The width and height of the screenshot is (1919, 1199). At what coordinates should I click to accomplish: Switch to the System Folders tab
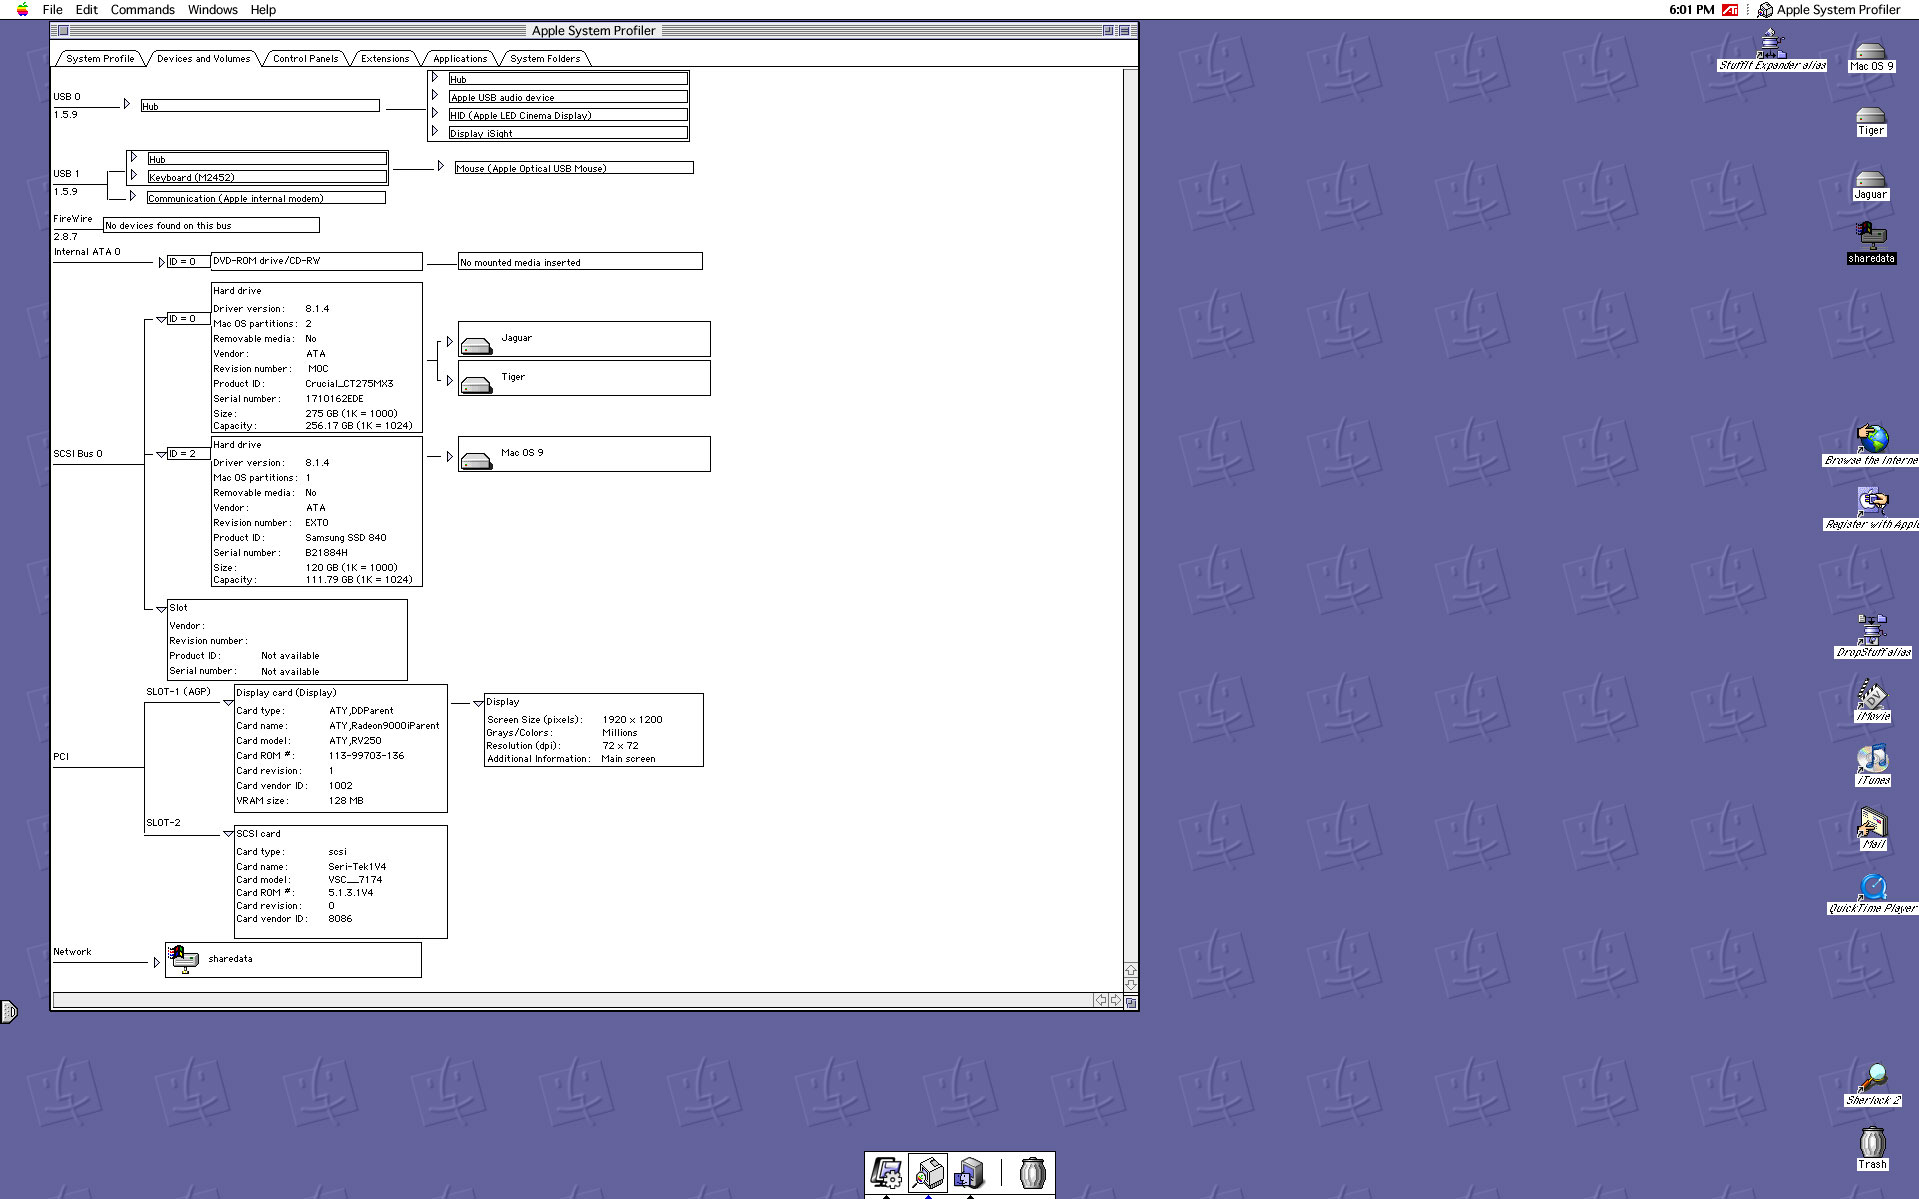(x=545, y=59)
